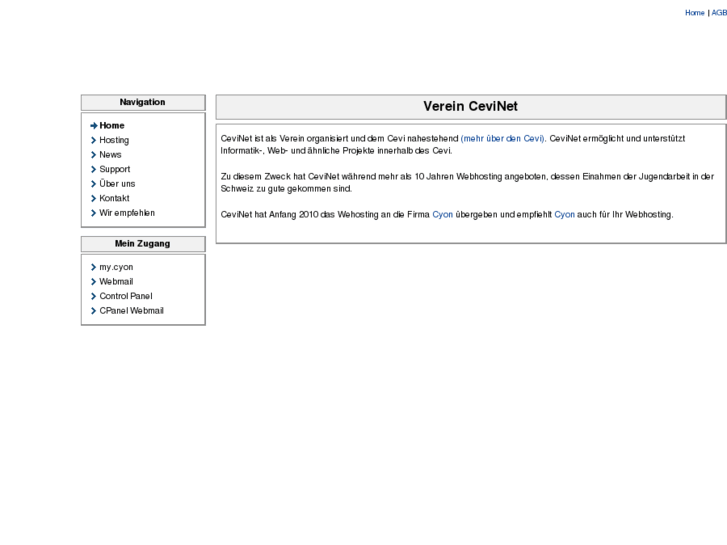Click the Cyon link after 'empfiehlt'
This screenshot has height=545, width=727.
click(564, 214)
